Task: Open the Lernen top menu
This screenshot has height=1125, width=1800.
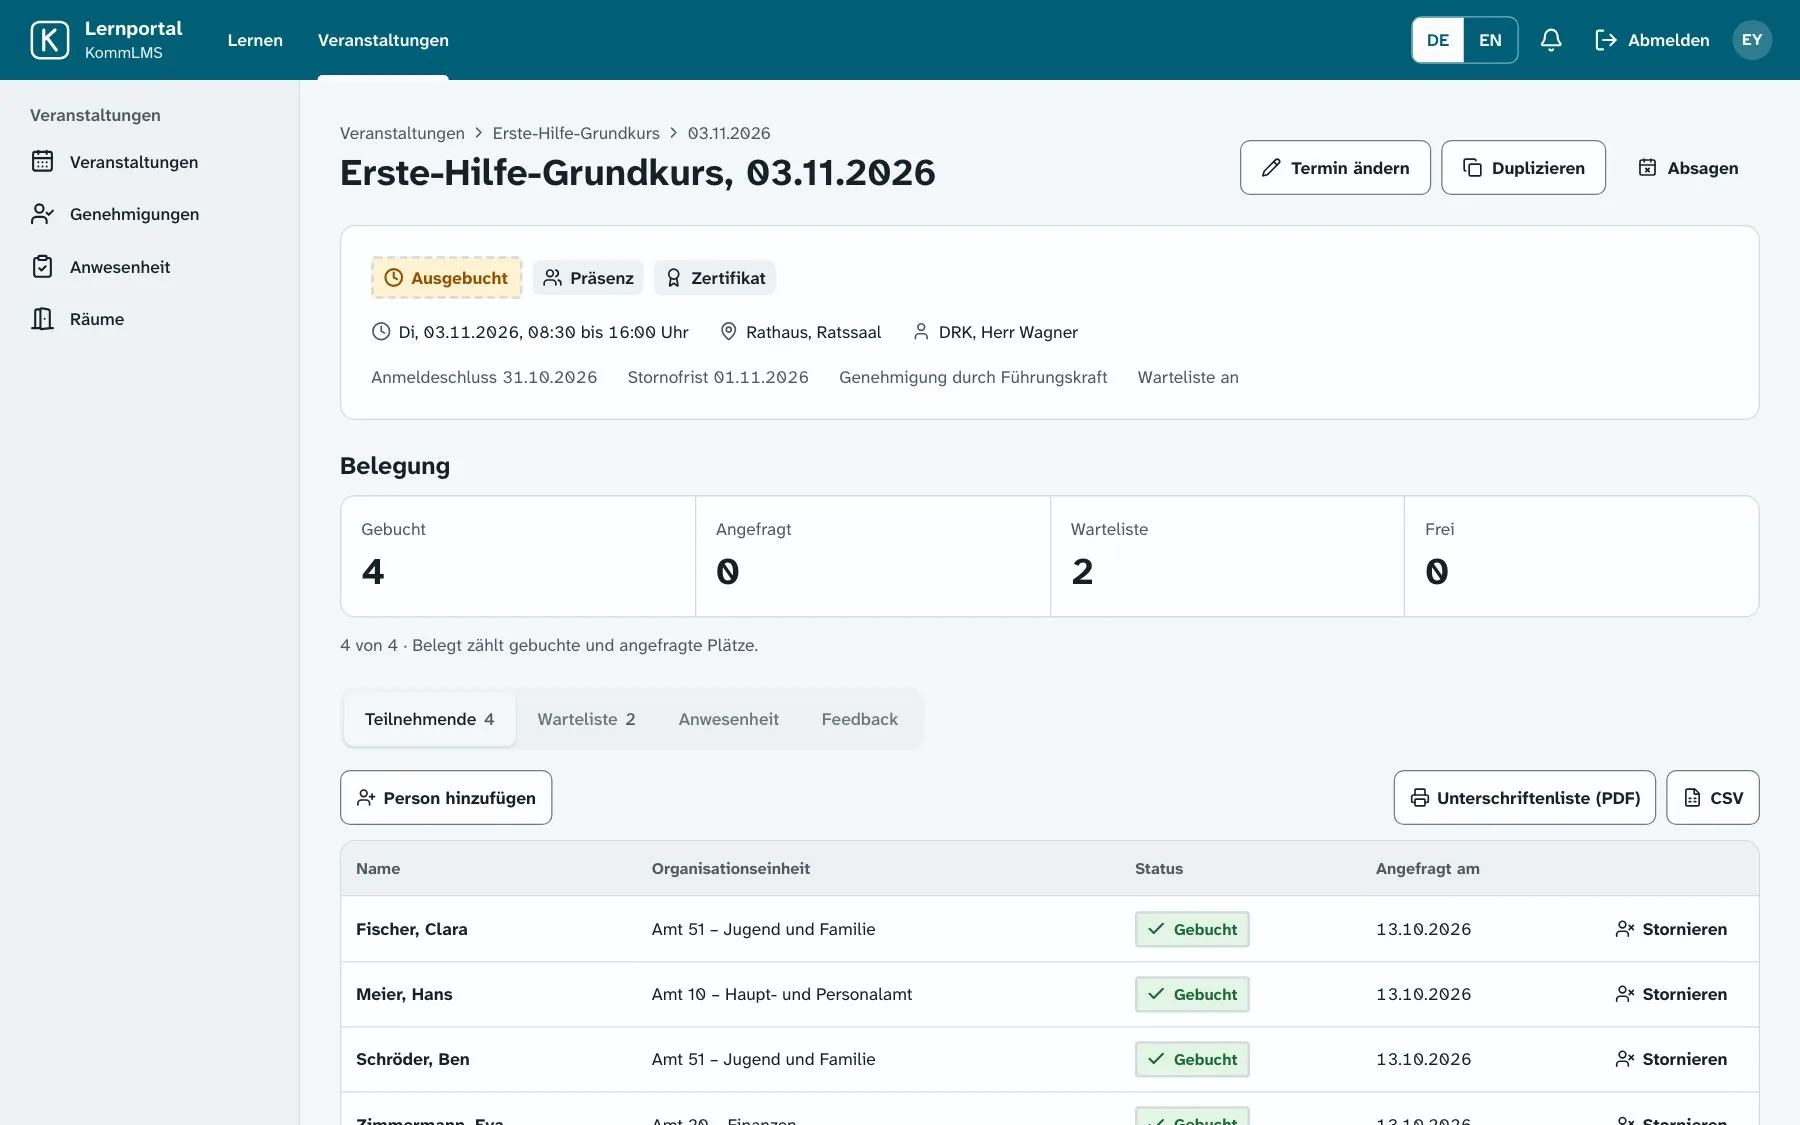Action: point(255,40)
